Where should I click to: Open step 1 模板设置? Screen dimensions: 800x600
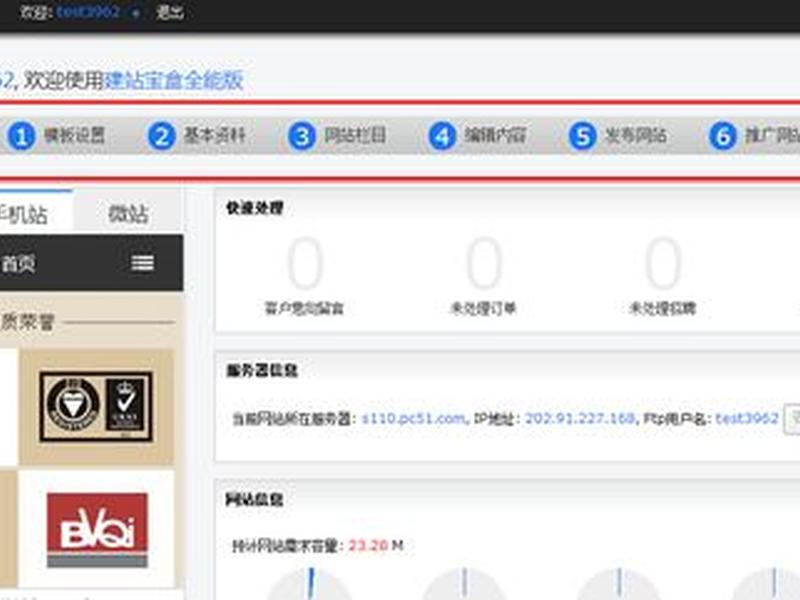(56, 136)
